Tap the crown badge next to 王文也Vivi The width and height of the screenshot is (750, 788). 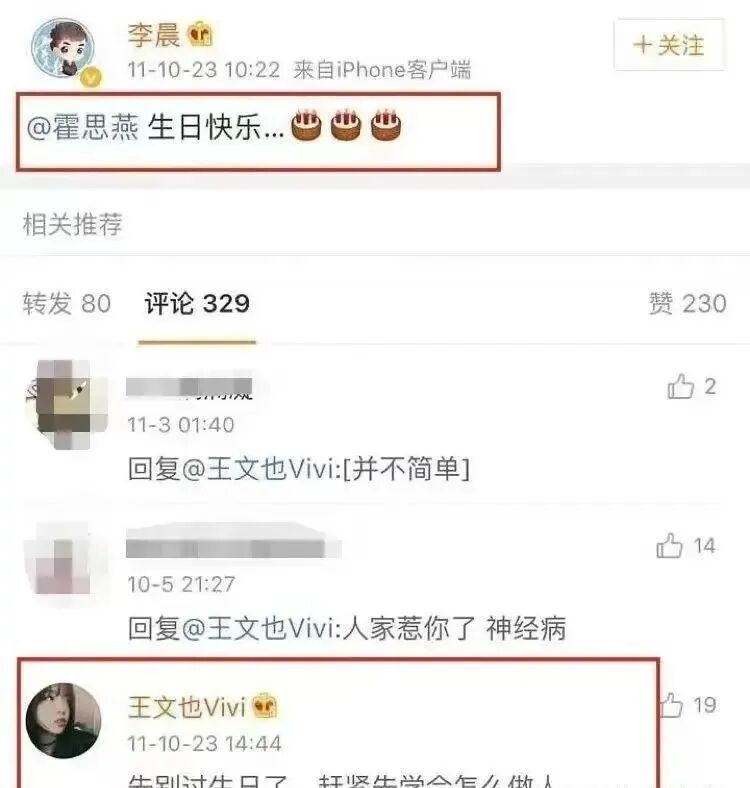[264, 705]
